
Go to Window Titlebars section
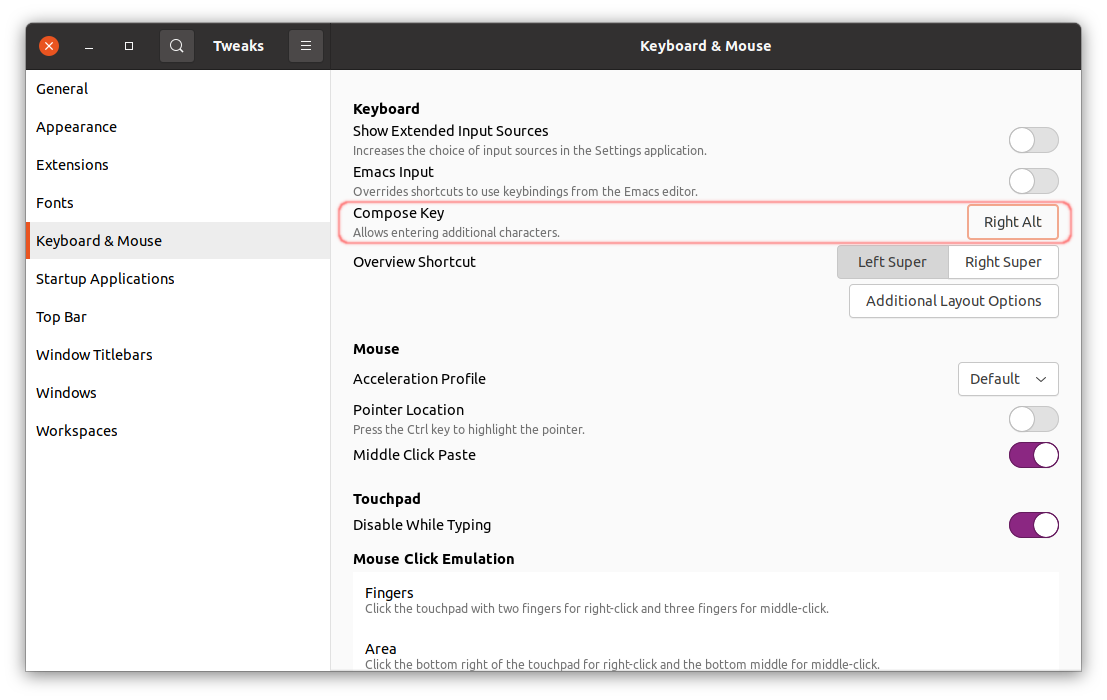pos(178,355)
